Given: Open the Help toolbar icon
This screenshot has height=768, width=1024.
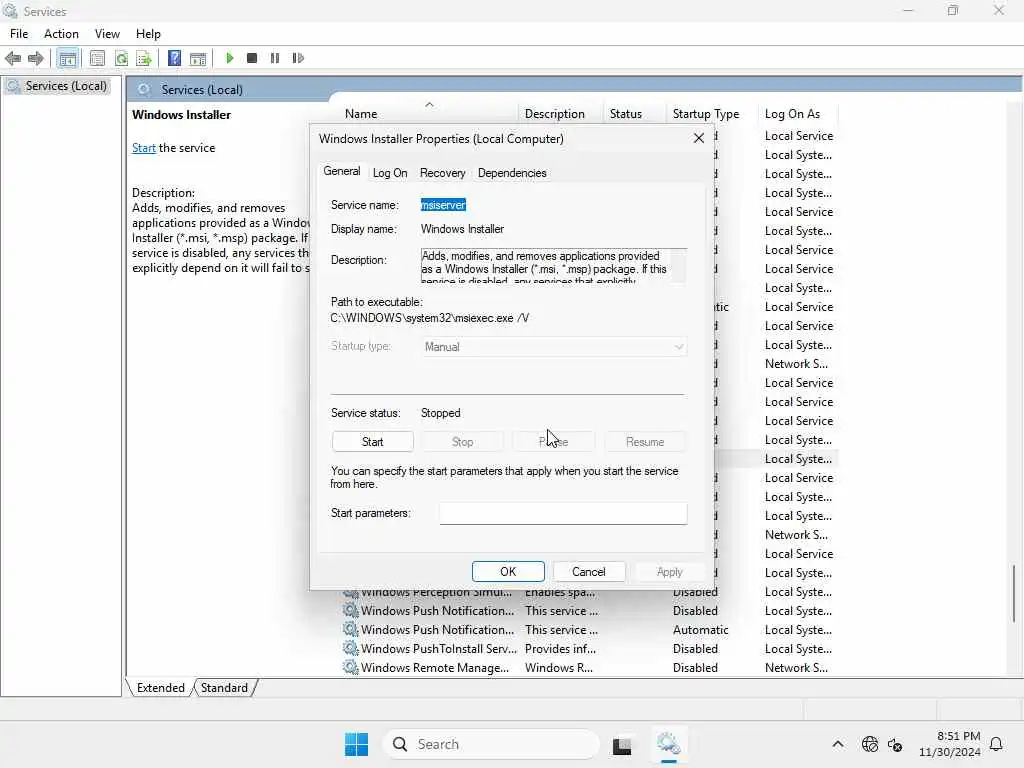Looking at the screenshot, I should (x=174, y=58).
